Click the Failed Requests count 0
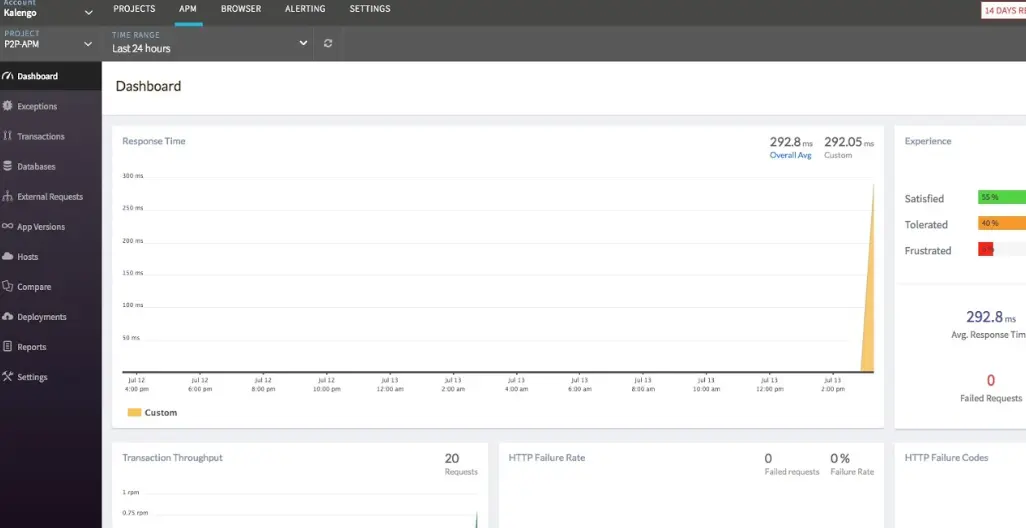This screenshot has width=1026, height=528. point(991,380)
